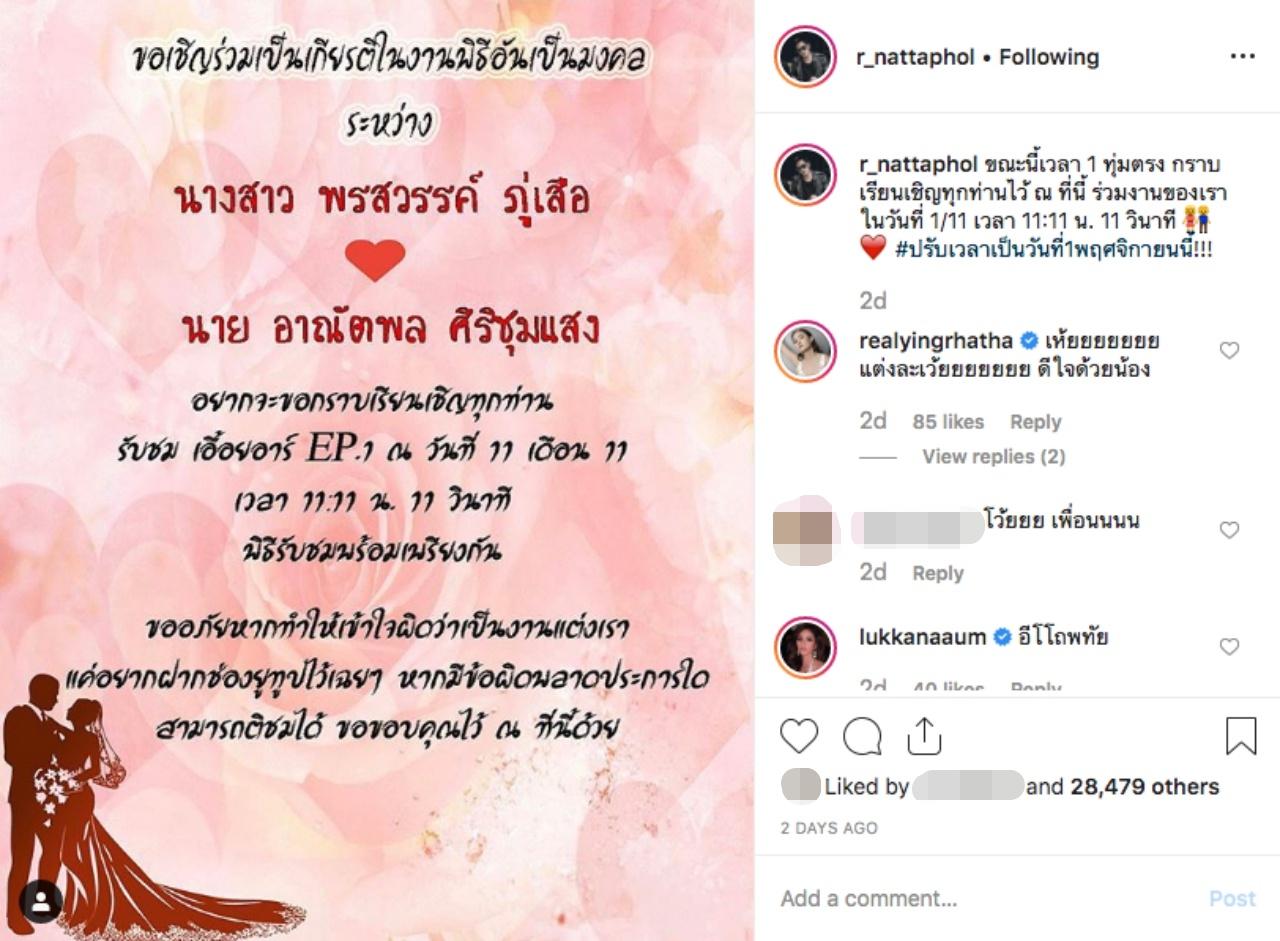The width and height of the screenshot is (1280, 941).
Task: Open lukkanaaum's profile avatar
Action: [x=805, y=647]
